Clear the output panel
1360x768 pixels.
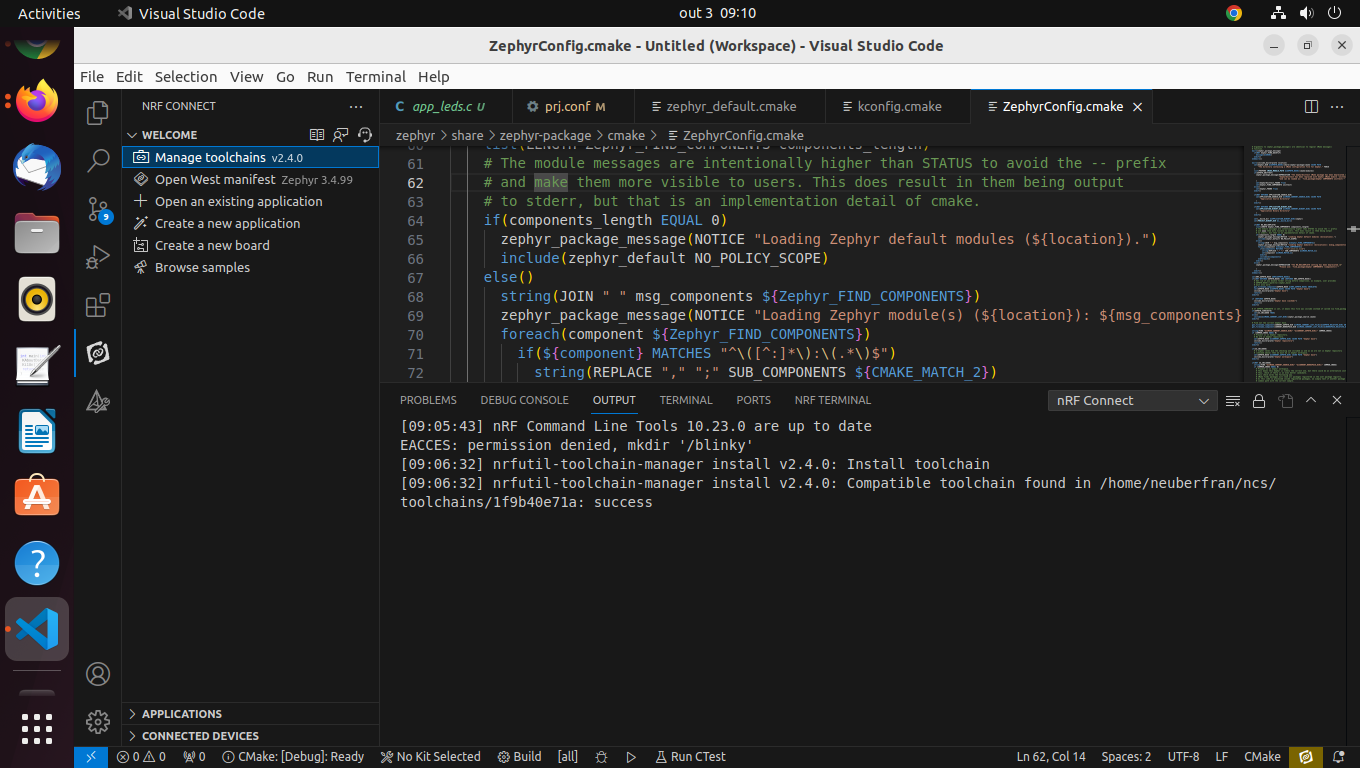point(1233,400)
